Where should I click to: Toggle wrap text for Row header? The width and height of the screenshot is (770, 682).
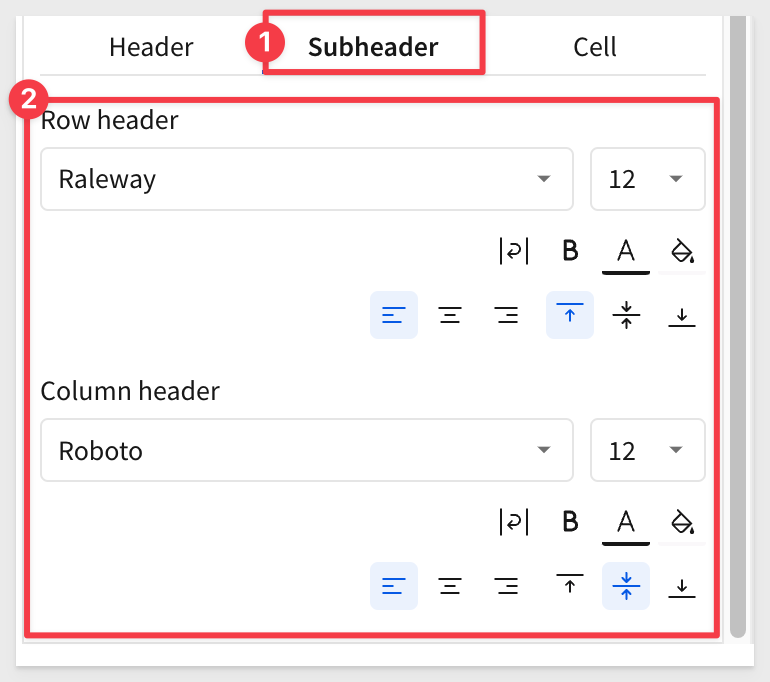tap(514, 251)
